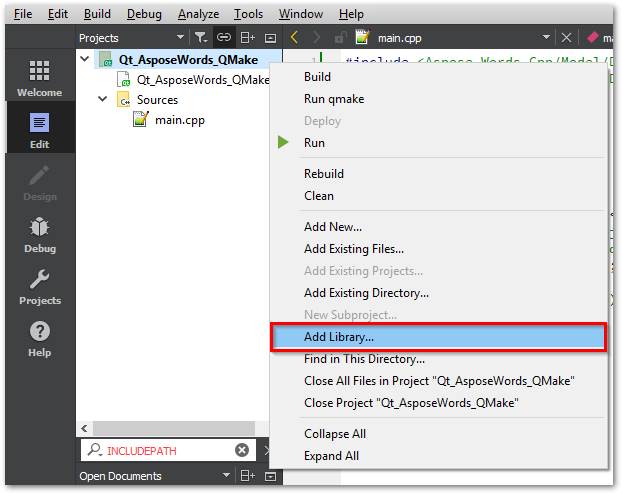
Task: Go back using the yellow left arrow
Action: pos(294,38)
